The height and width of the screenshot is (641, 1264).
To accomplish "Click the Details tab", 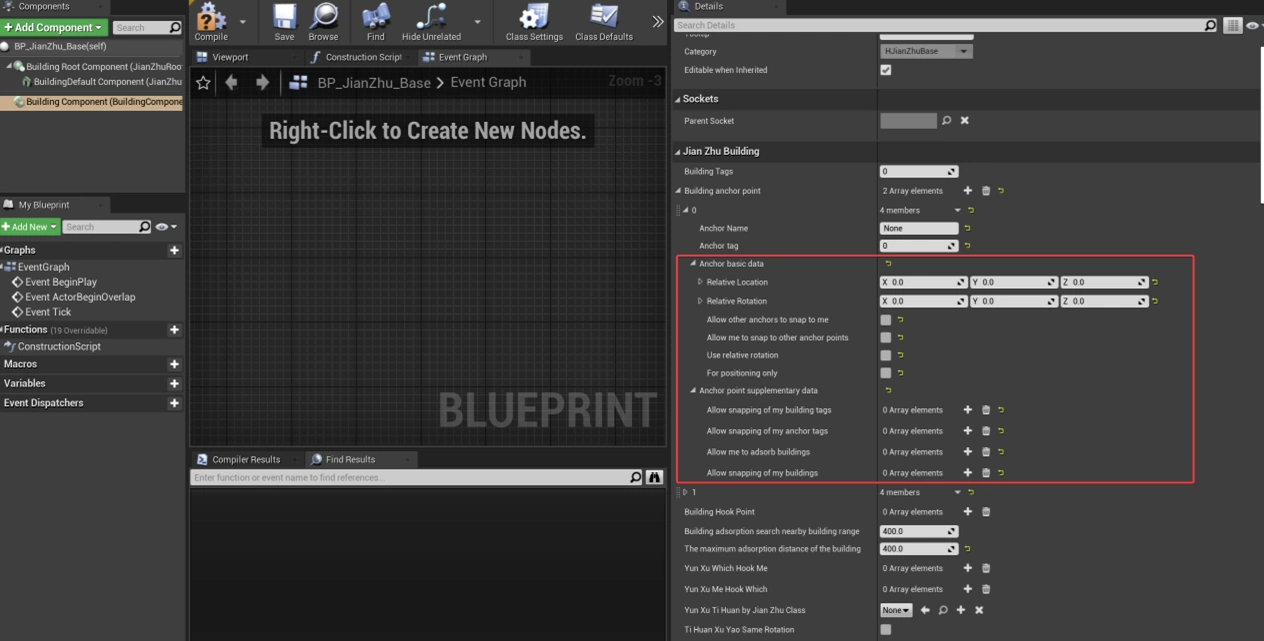I will pyautogui.click(x=708, y=6).
